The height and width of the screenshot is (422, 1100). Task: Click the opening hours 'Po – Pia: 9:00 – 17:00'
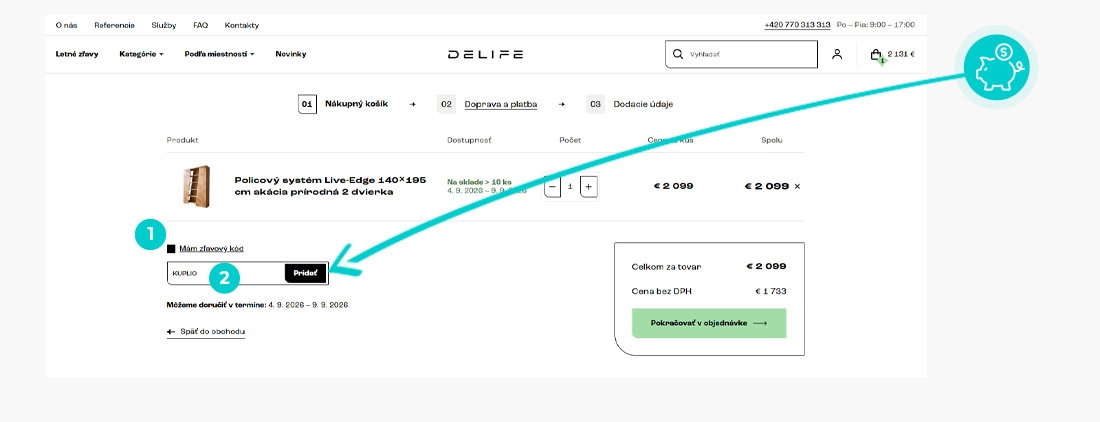coord(876,25)
